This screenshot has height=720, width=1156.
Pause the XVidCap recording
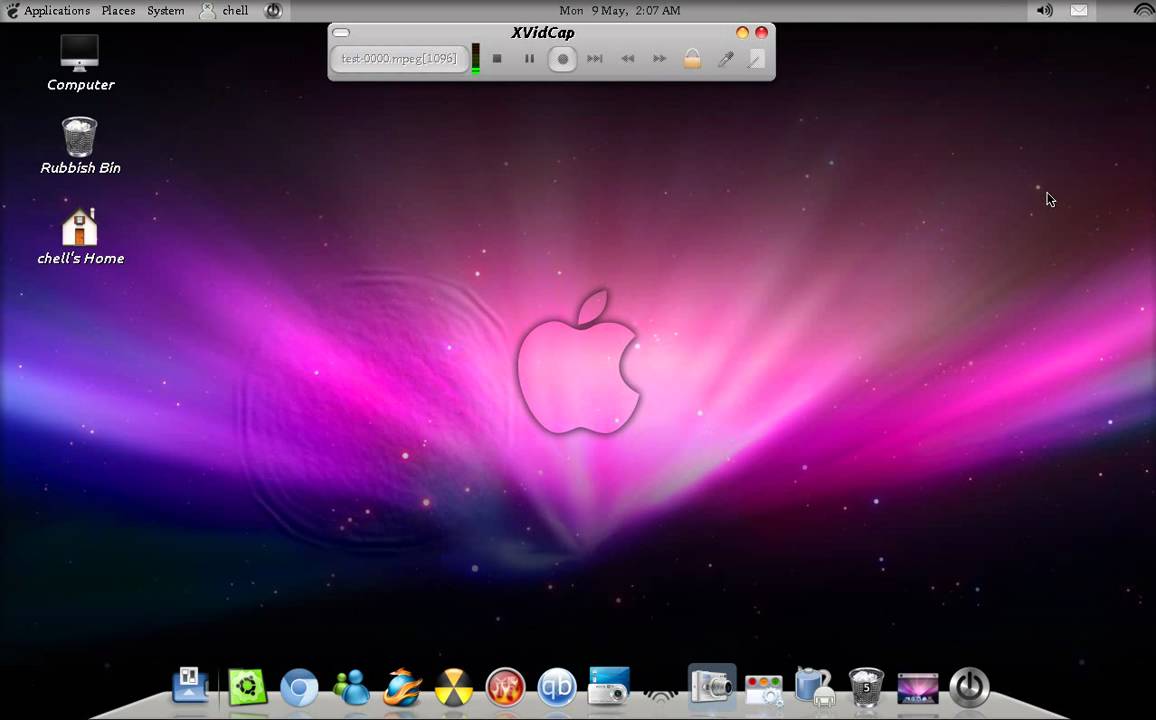pyautogui.click(x=529, y=58)
